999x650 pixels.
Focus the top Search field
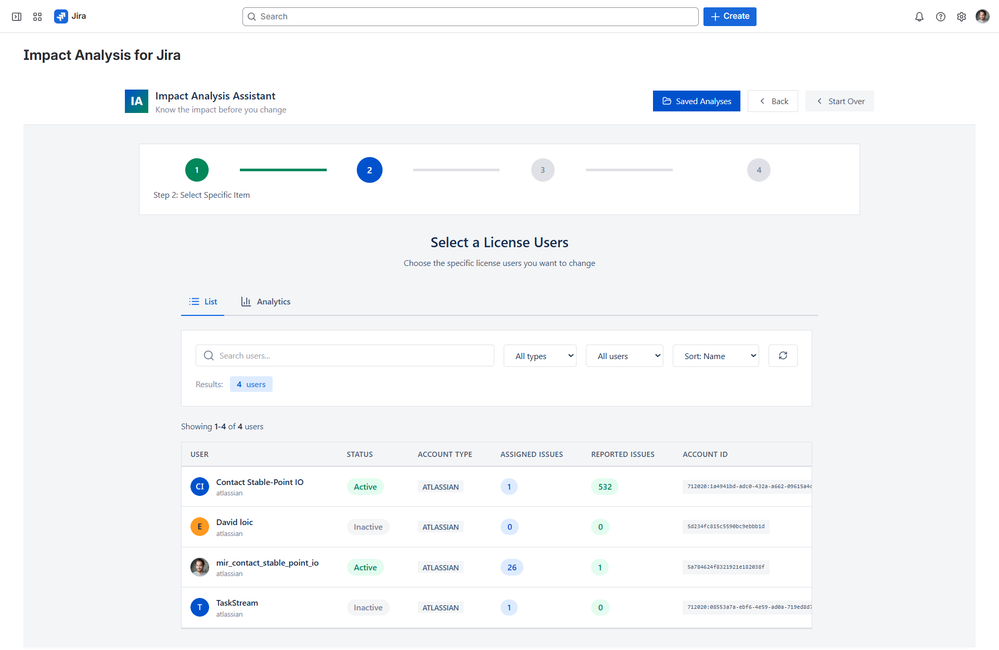(470, 17)
